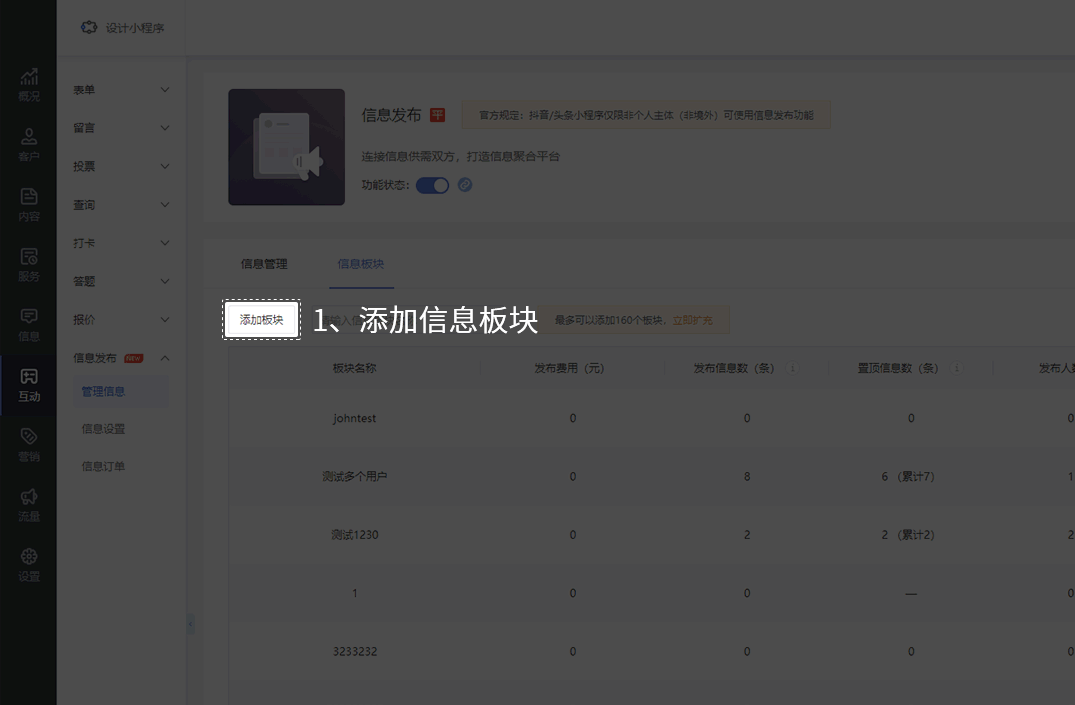1075x705 pixels.
Task: Click the 服务 service sidebar icon
Action: [28, 263]
